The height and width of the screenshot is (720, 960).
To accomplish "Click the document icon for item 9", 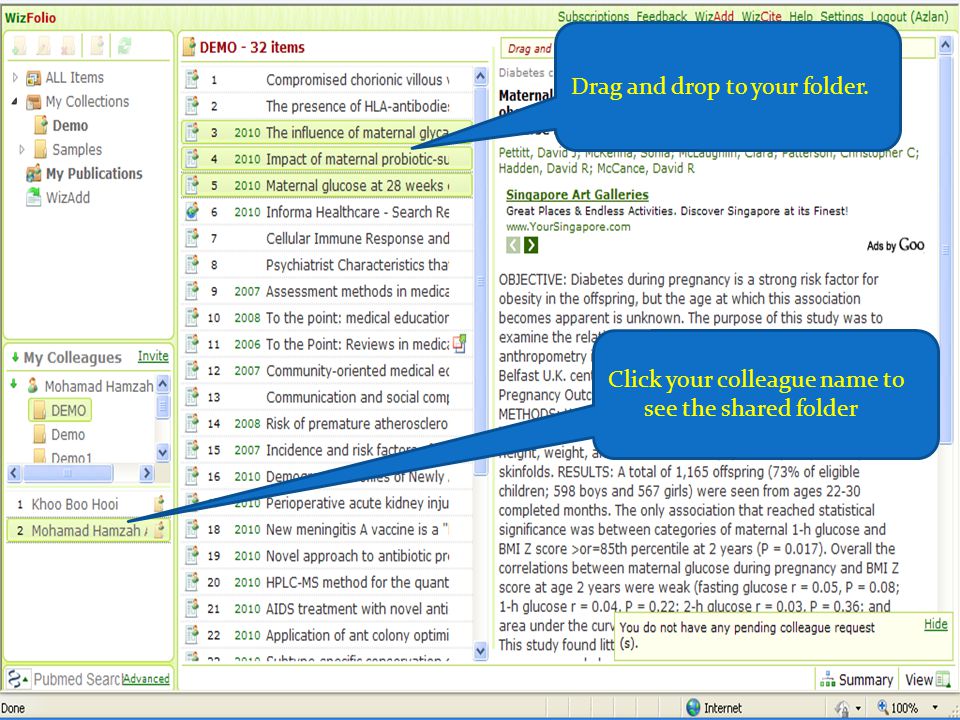I will pyautogui.click(x=192, y=291).
